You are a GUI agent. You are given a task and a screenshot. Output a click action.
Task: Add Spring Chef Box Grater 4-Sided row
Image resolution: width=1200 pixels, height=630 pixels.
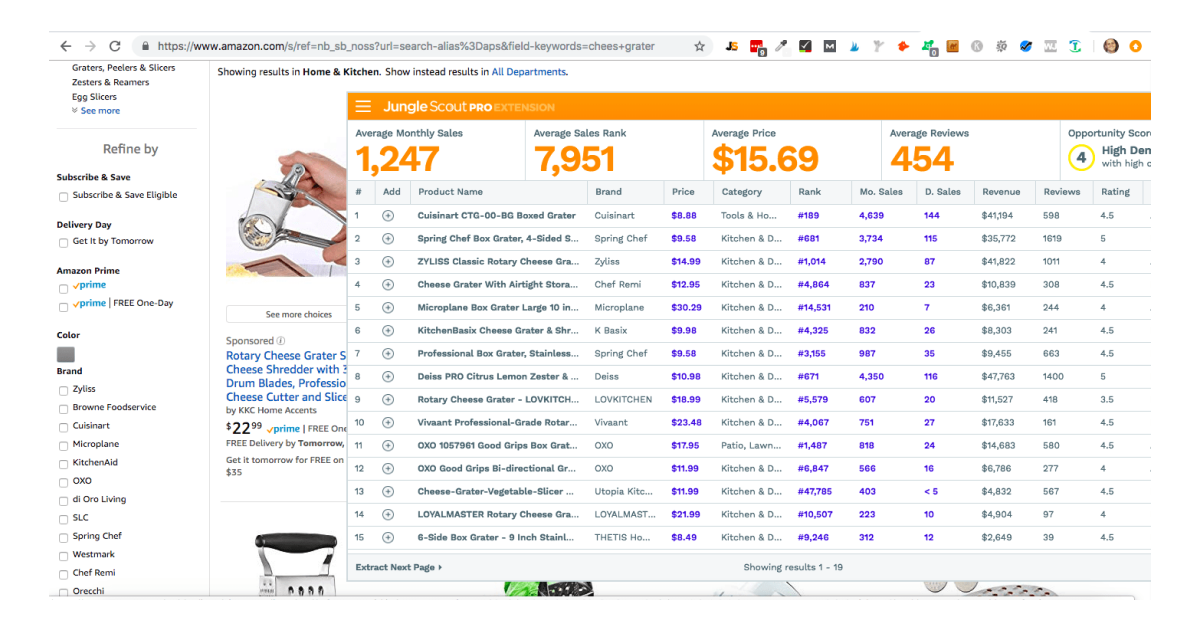[x=388, y=238]
